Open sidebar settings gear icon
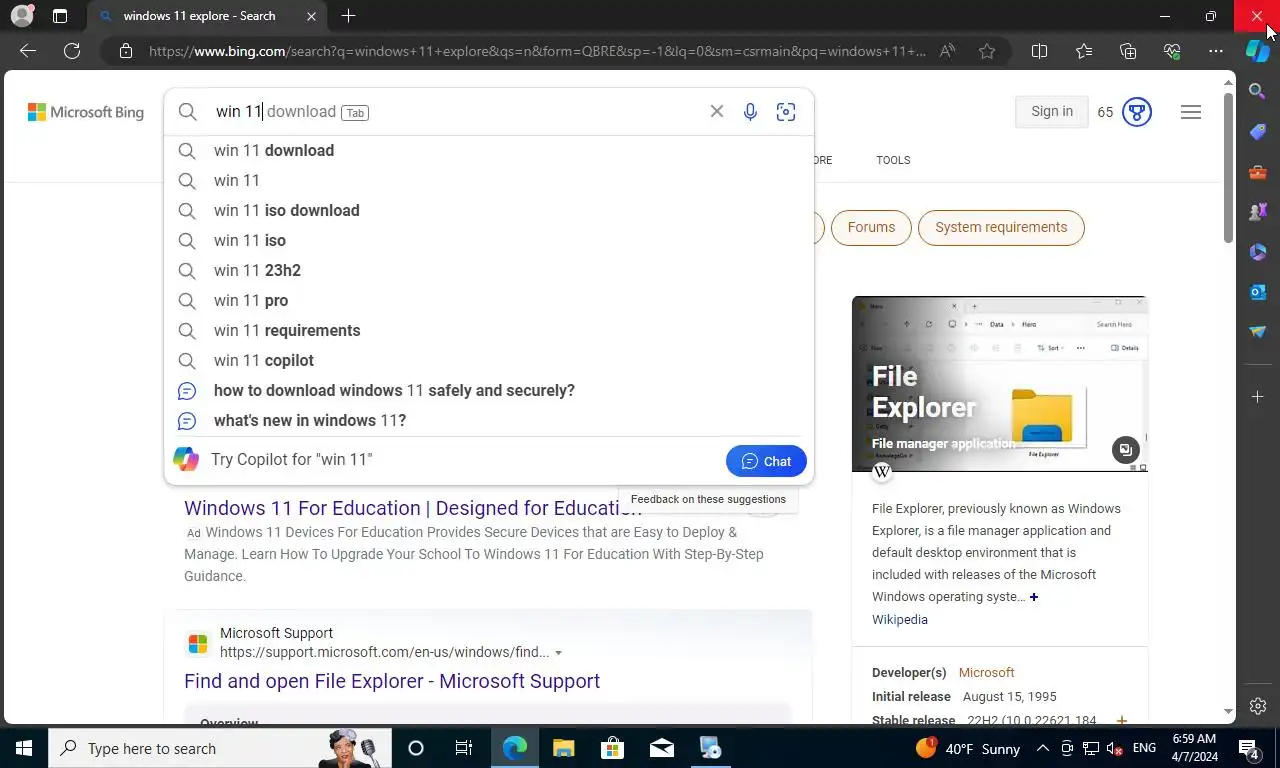This screenshot has height=768, width=1280. coord(1258,706)
